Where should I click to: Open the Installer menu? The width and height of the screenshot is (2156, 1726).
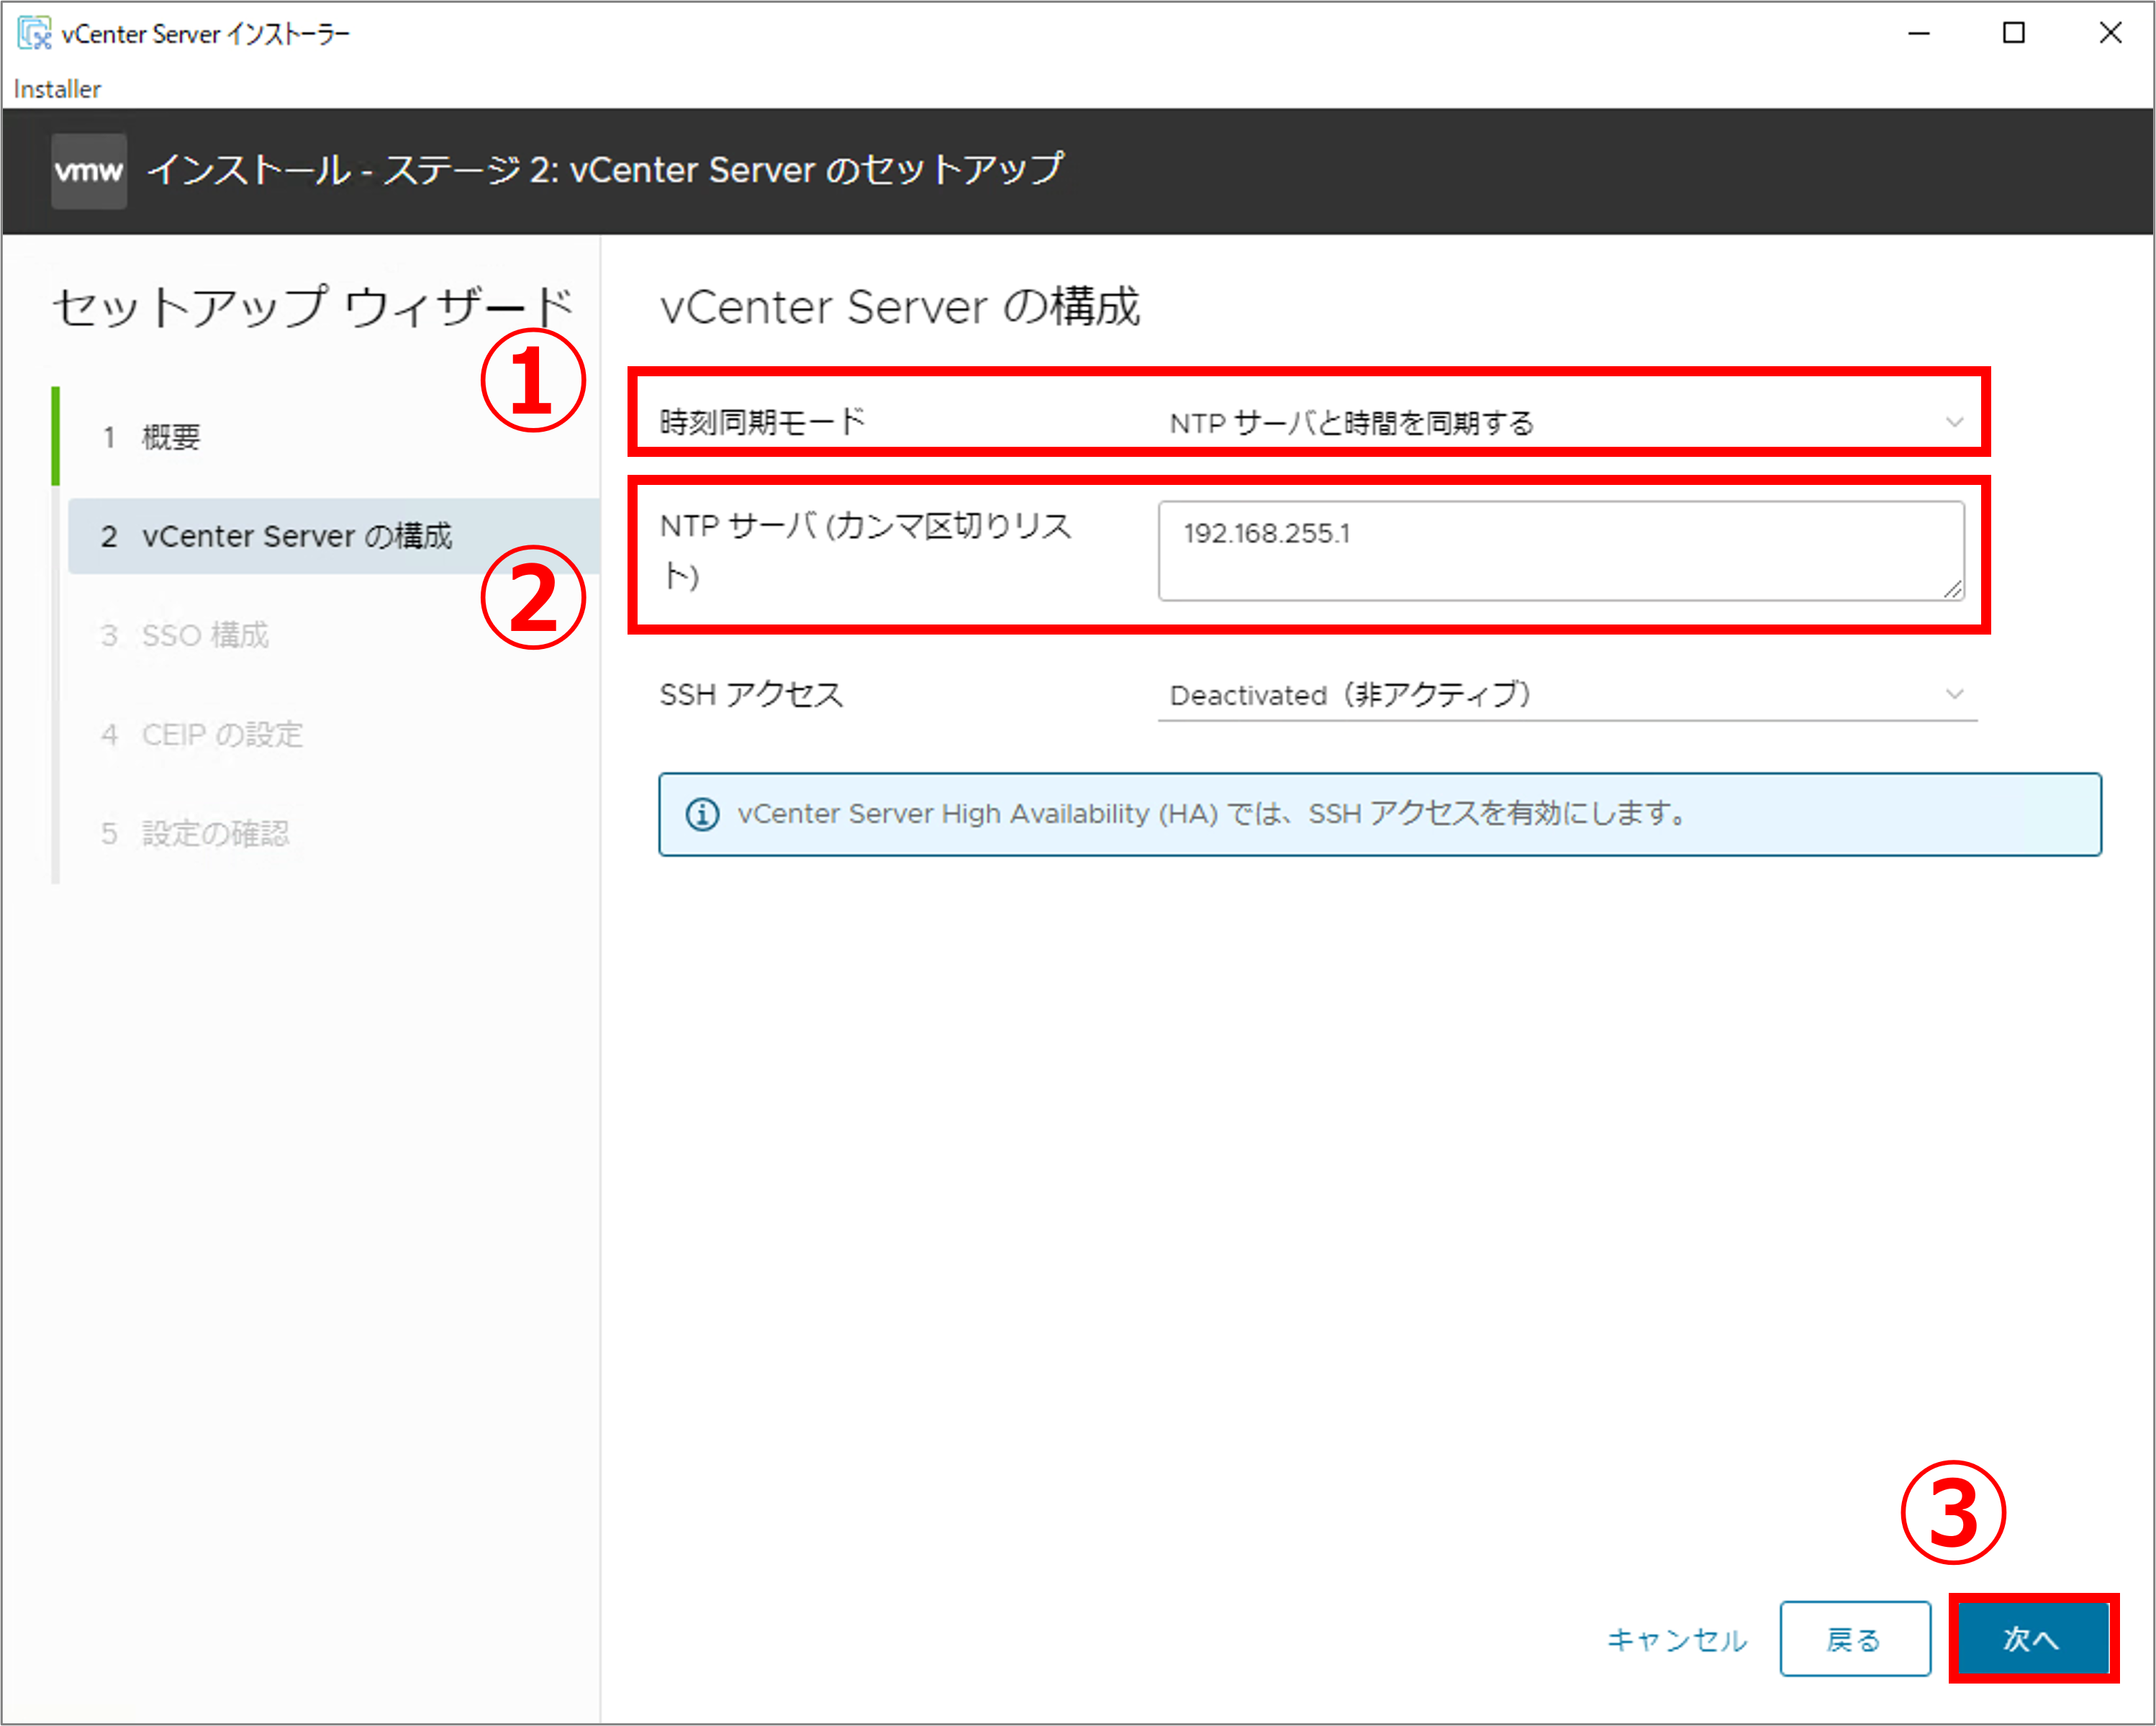(x=57, y=89)
